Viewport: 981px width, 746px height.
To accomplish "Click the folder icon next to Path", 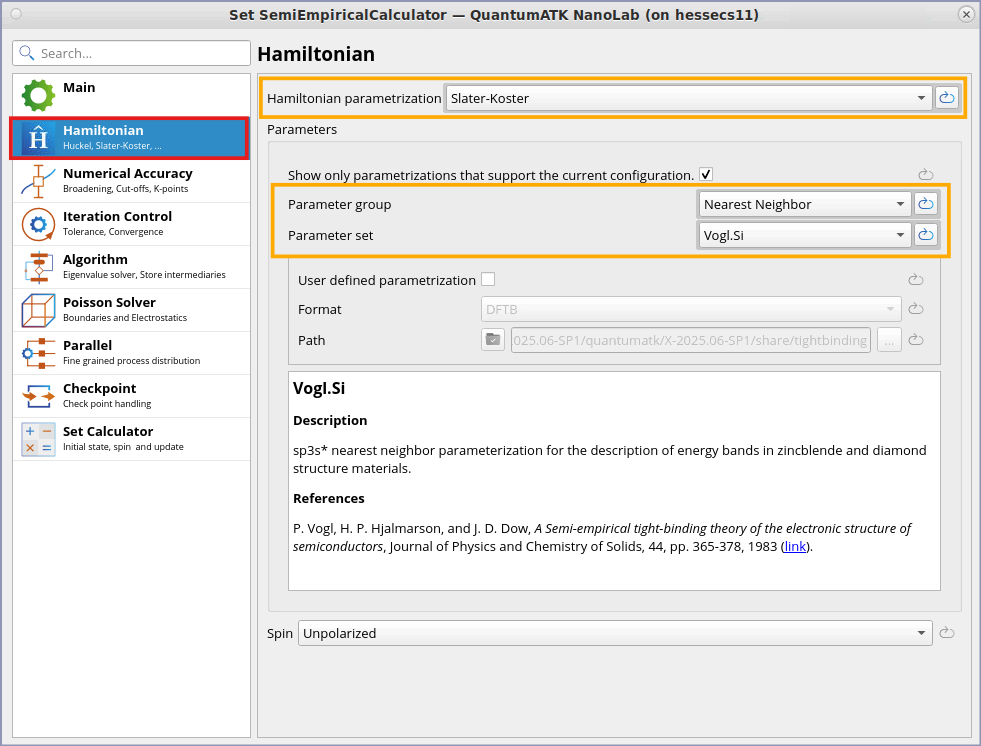I will coord(494,340).
